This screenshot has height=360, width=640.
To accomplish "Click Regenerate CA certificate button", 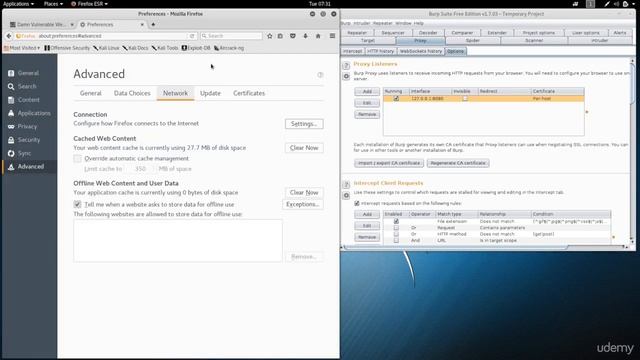I will [458, 163].
